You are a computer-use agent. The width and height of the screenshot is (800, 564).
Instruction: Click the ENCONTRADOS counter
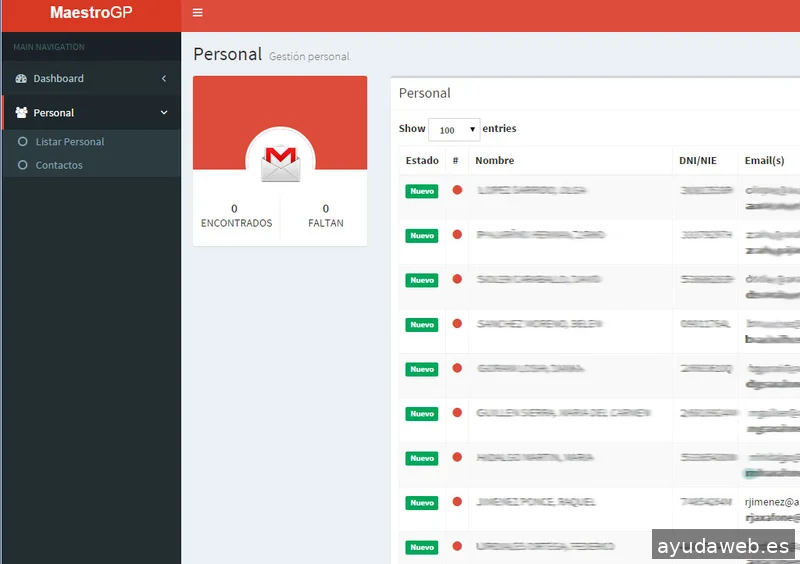(236, 216)
